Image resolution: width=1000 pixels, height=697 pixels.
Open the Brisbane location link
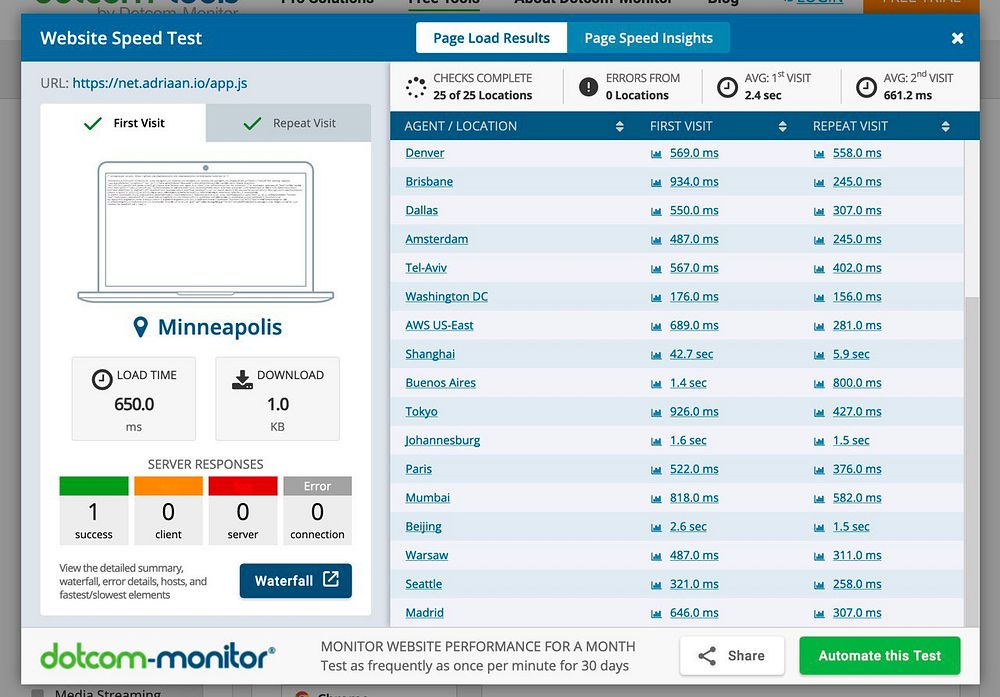tap(429, 182)
